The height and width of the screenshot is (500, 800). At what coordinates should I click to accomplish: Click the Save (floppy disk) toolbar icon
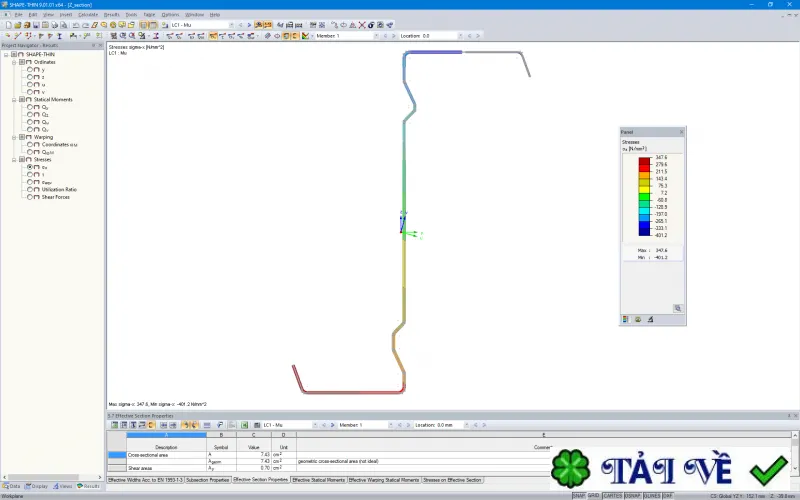click(x=36, y=24)
